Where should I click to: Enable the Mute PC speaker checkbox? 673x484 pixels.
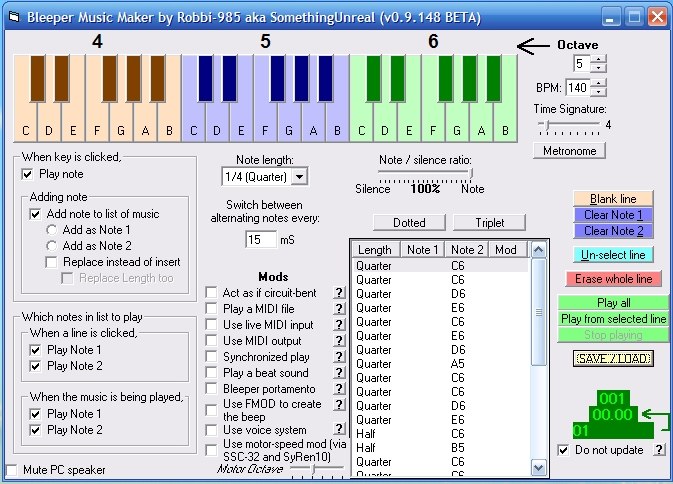12,469
